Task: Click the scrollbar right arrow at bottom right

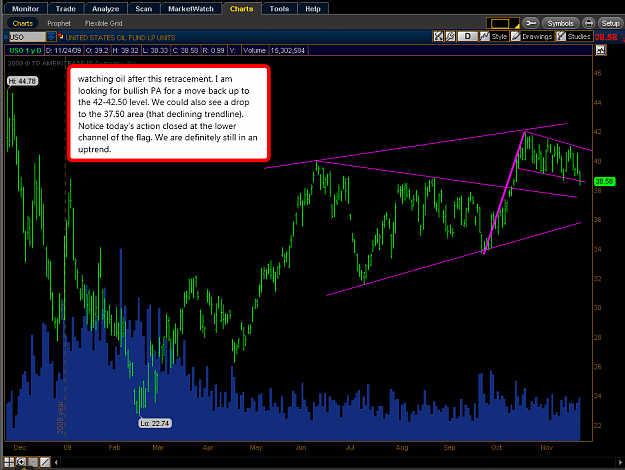Action: pos(620,462)
